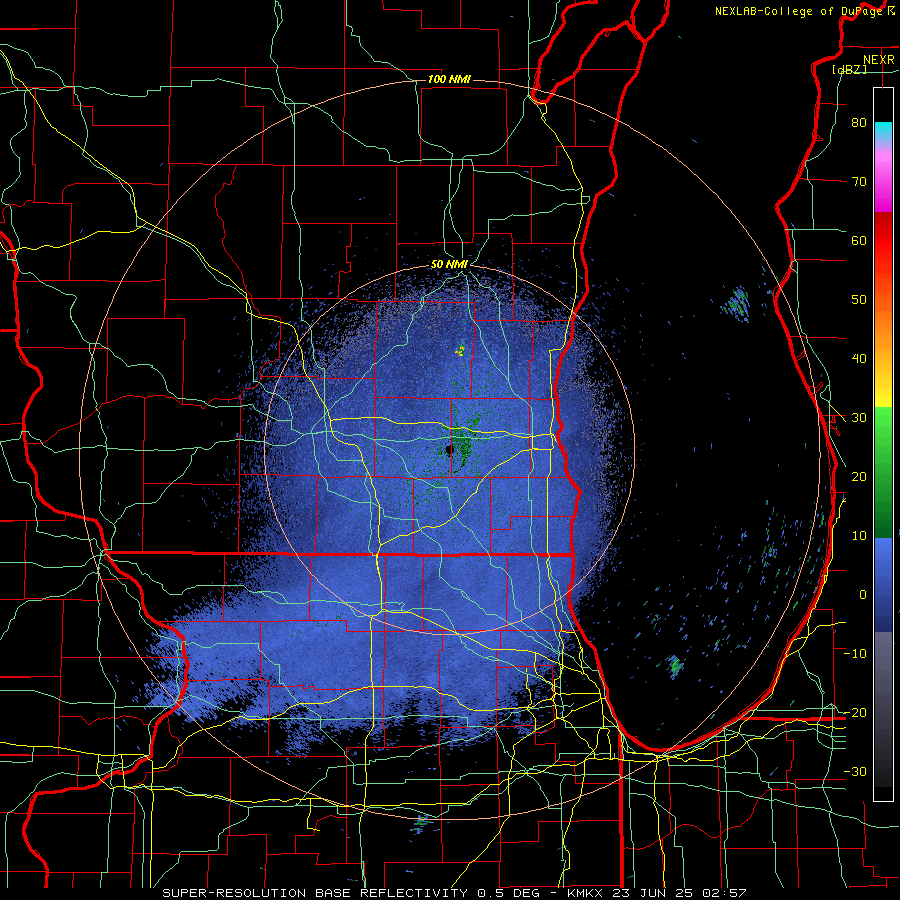Click the '100 NMI' range ring label
900x900 pixels.
click(449, 79)
